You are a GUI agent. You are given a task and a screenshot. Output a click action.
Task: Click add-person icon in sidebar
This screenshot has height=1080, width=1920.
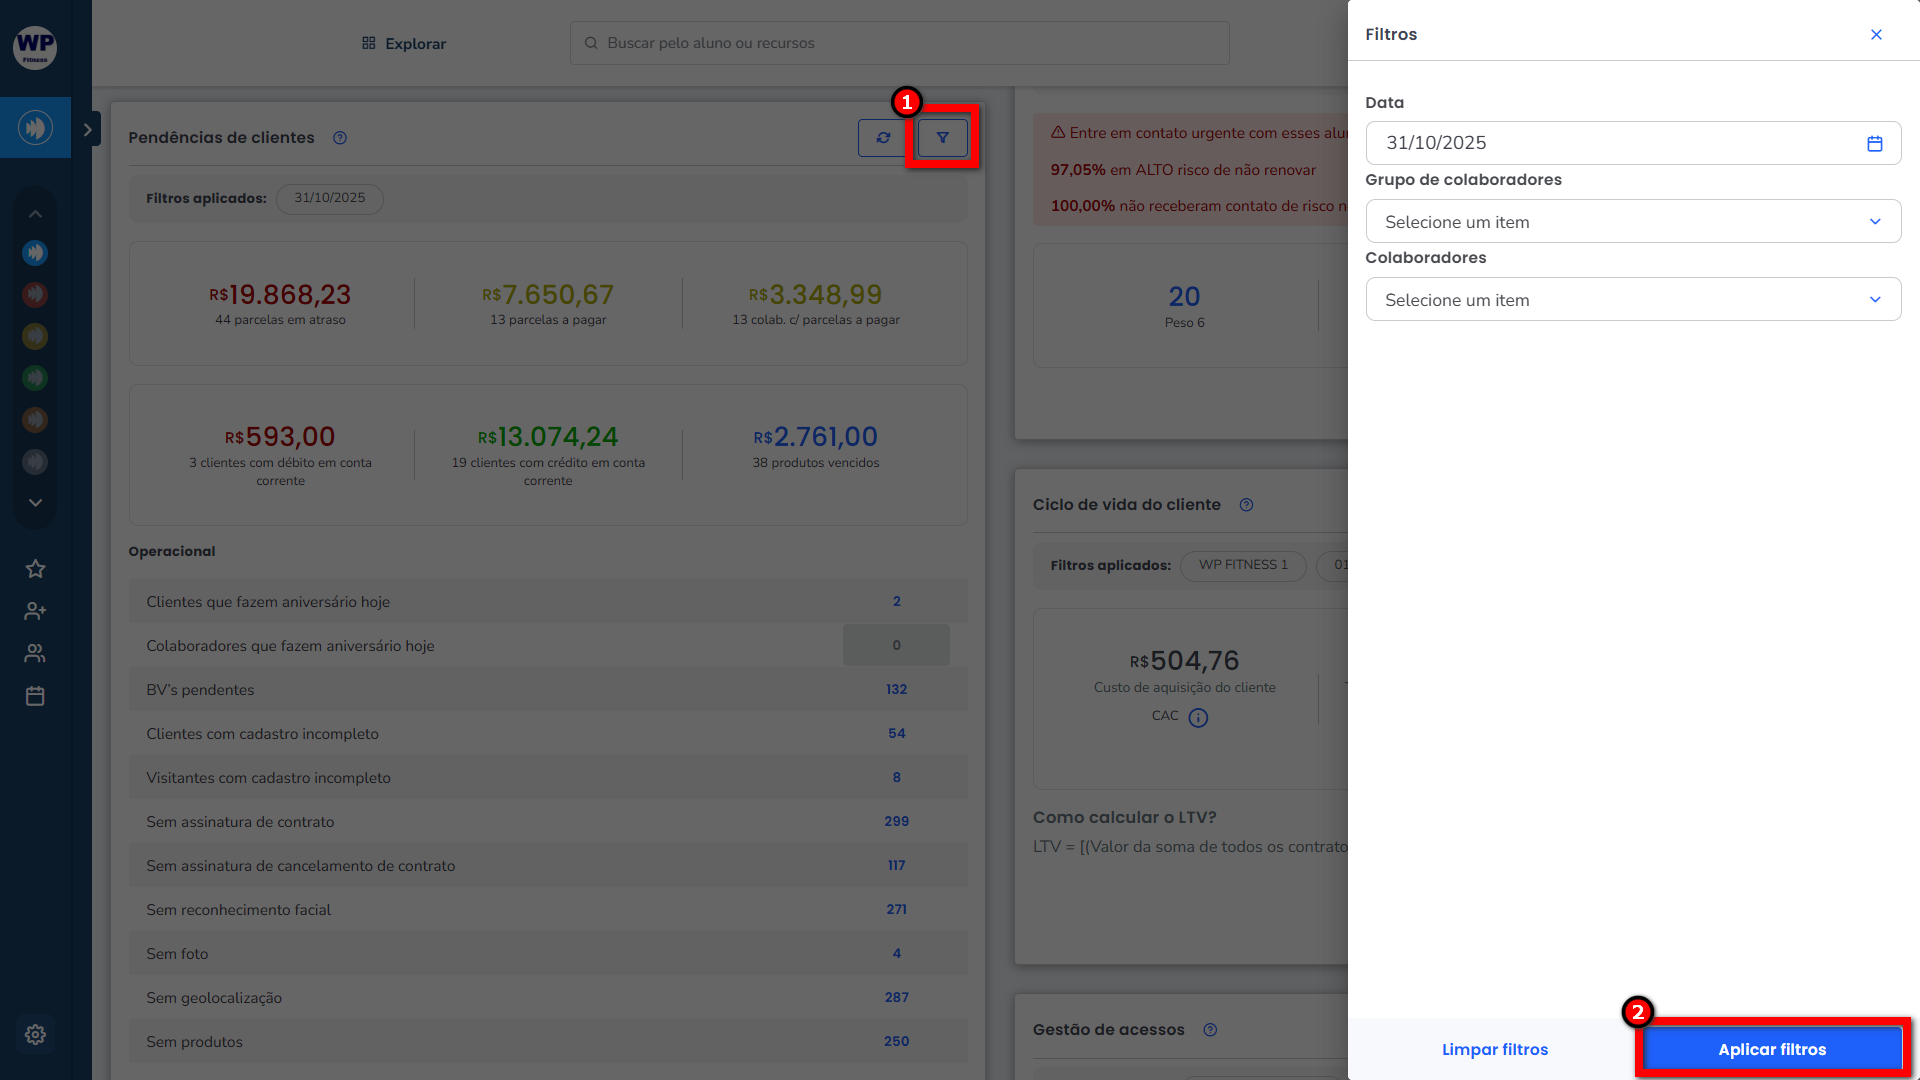[x=35, y=611]
